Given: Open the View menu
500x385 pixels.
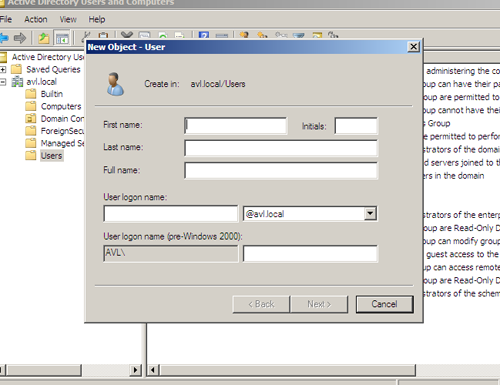Looking at the screenshot, I should click(x=68, y=19).
